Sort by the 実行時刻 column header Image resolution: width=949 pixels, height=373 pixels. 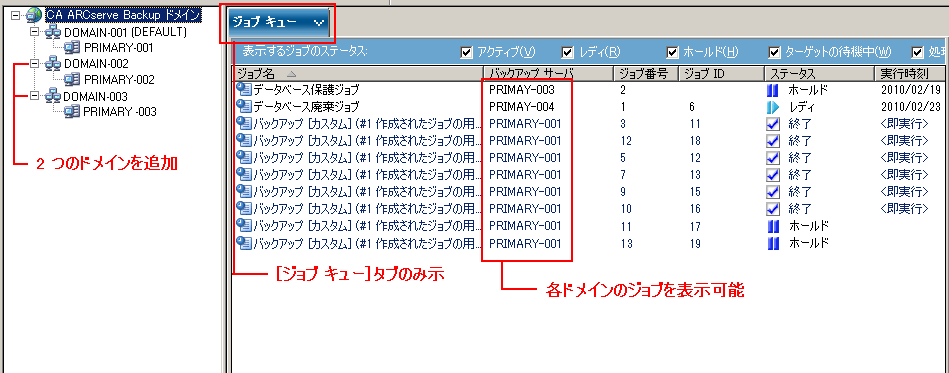911,74
